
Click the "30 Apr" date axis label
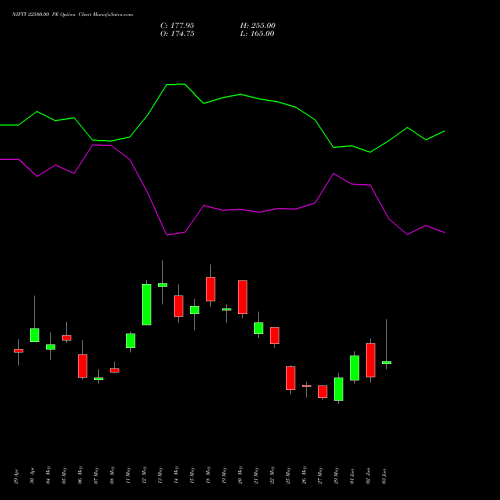(32, 476)
